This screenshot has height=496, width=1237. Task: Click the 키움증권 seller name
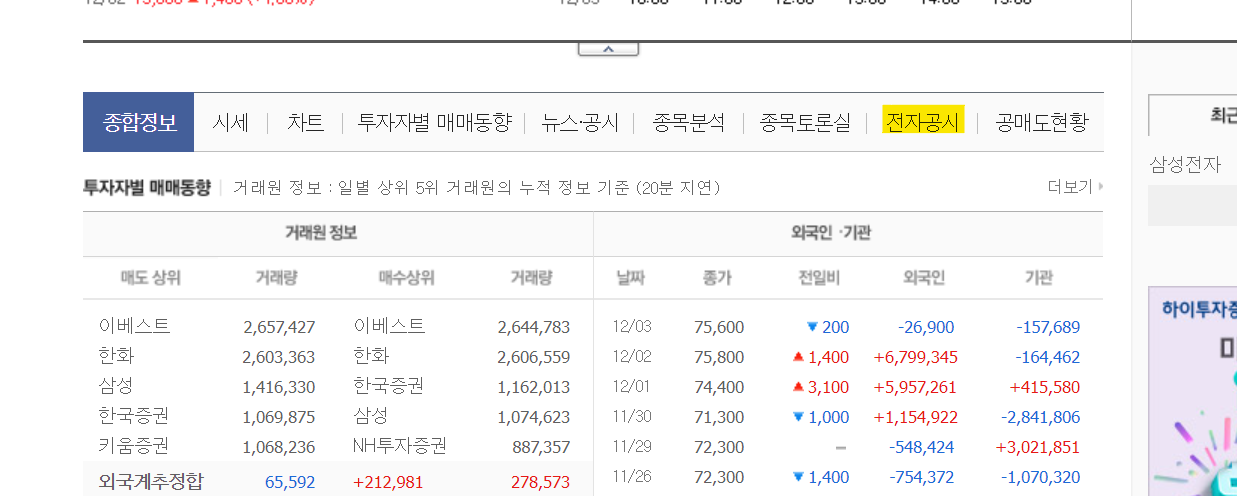tap(134, 446)
